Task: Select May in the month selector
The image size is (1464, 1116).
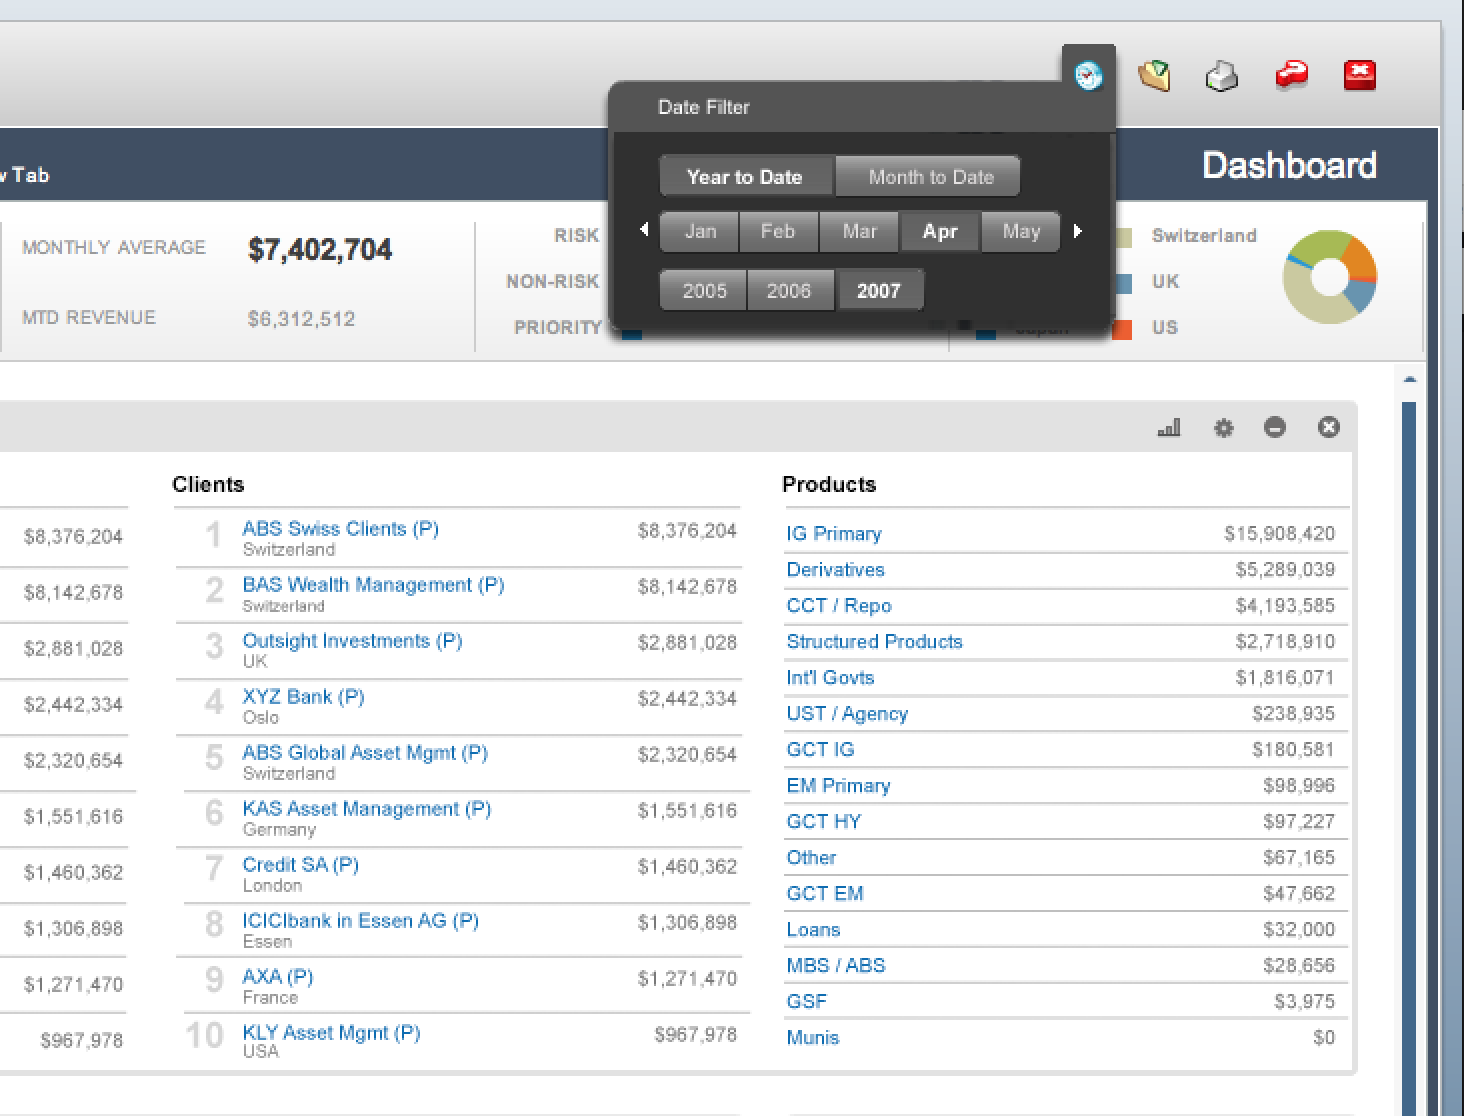Action: point(1021,232)
